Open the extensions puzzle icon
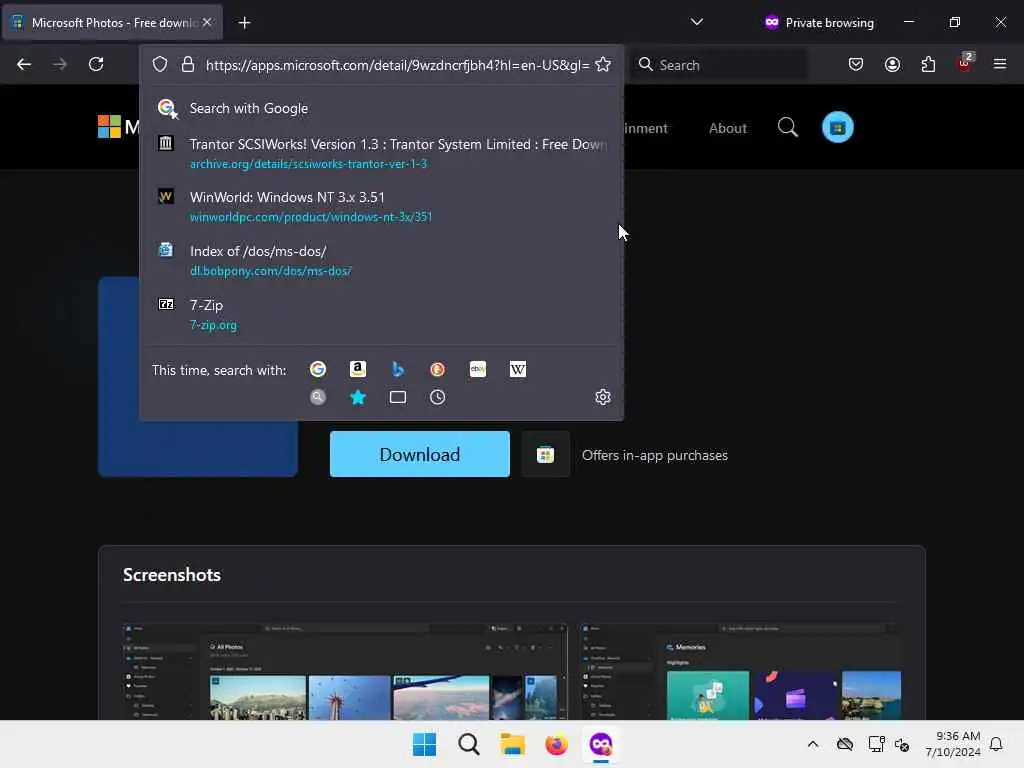The height and width of the screenshot is (768, 1024). point(928,64)
